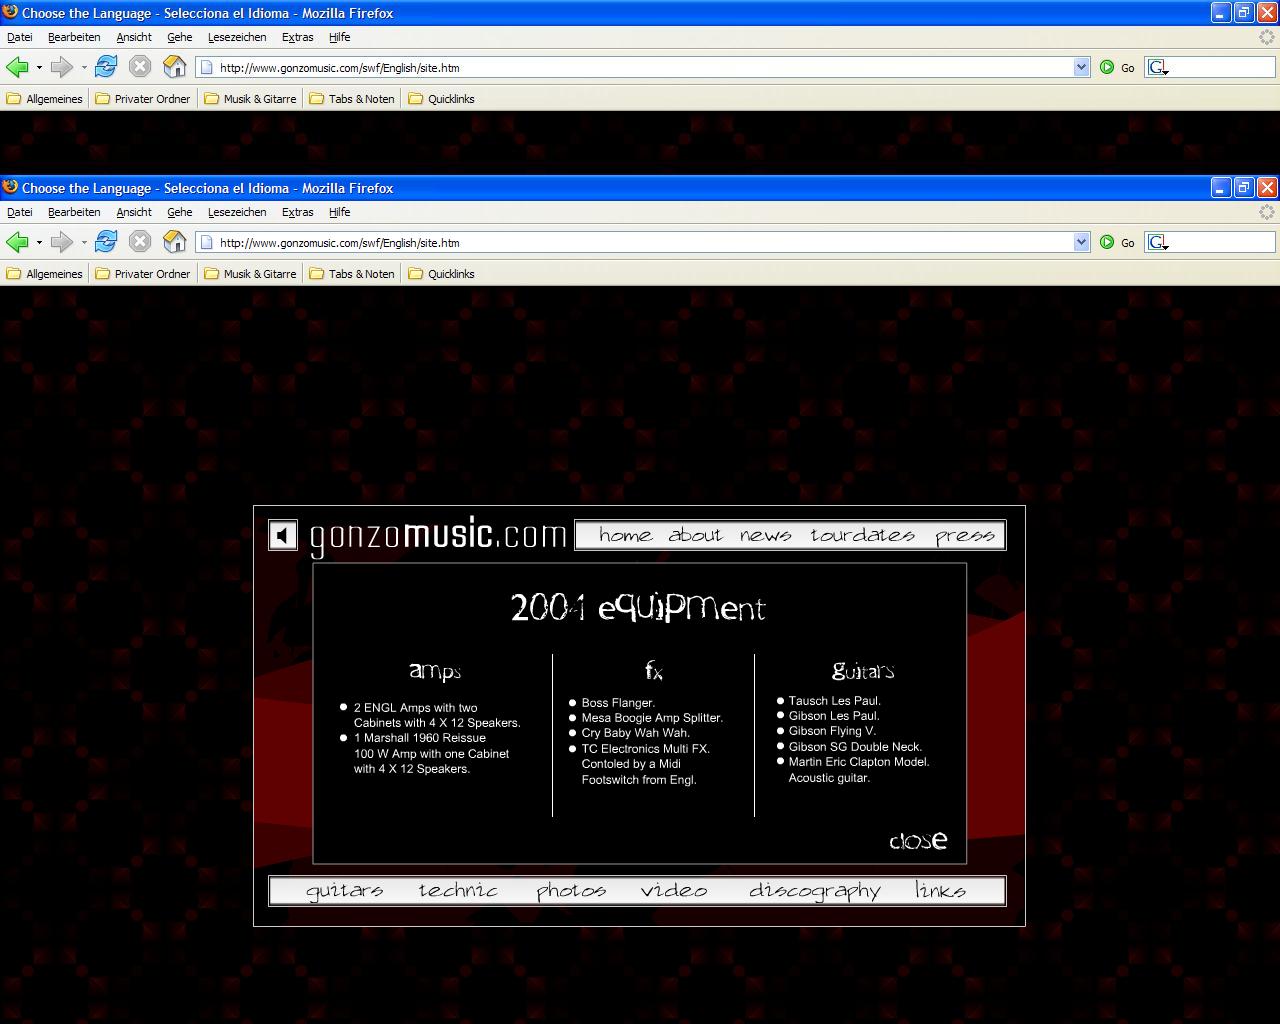The height and width of the screenshot is (1024, 1280).
Task: Focus the URL field in lower window
Action: click(x=644, y=242)
